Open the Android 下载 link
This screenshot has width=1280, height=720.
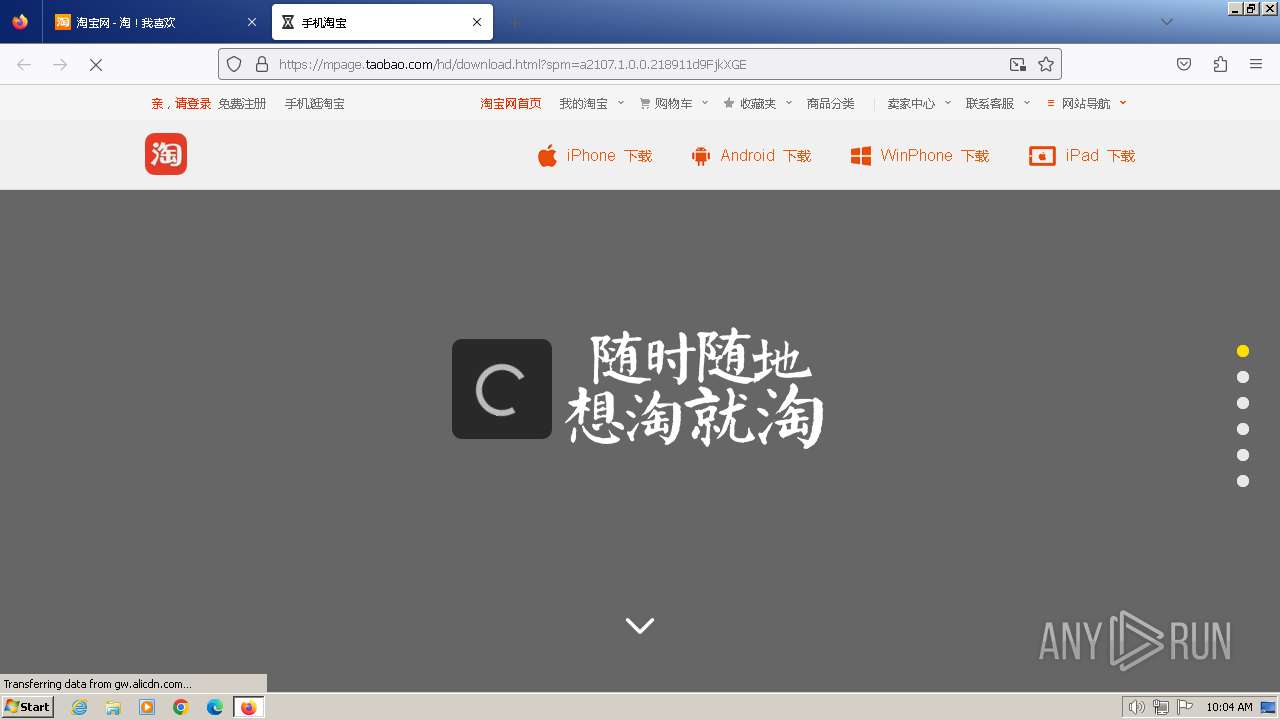pyautogui.click(x=766, y=156)
